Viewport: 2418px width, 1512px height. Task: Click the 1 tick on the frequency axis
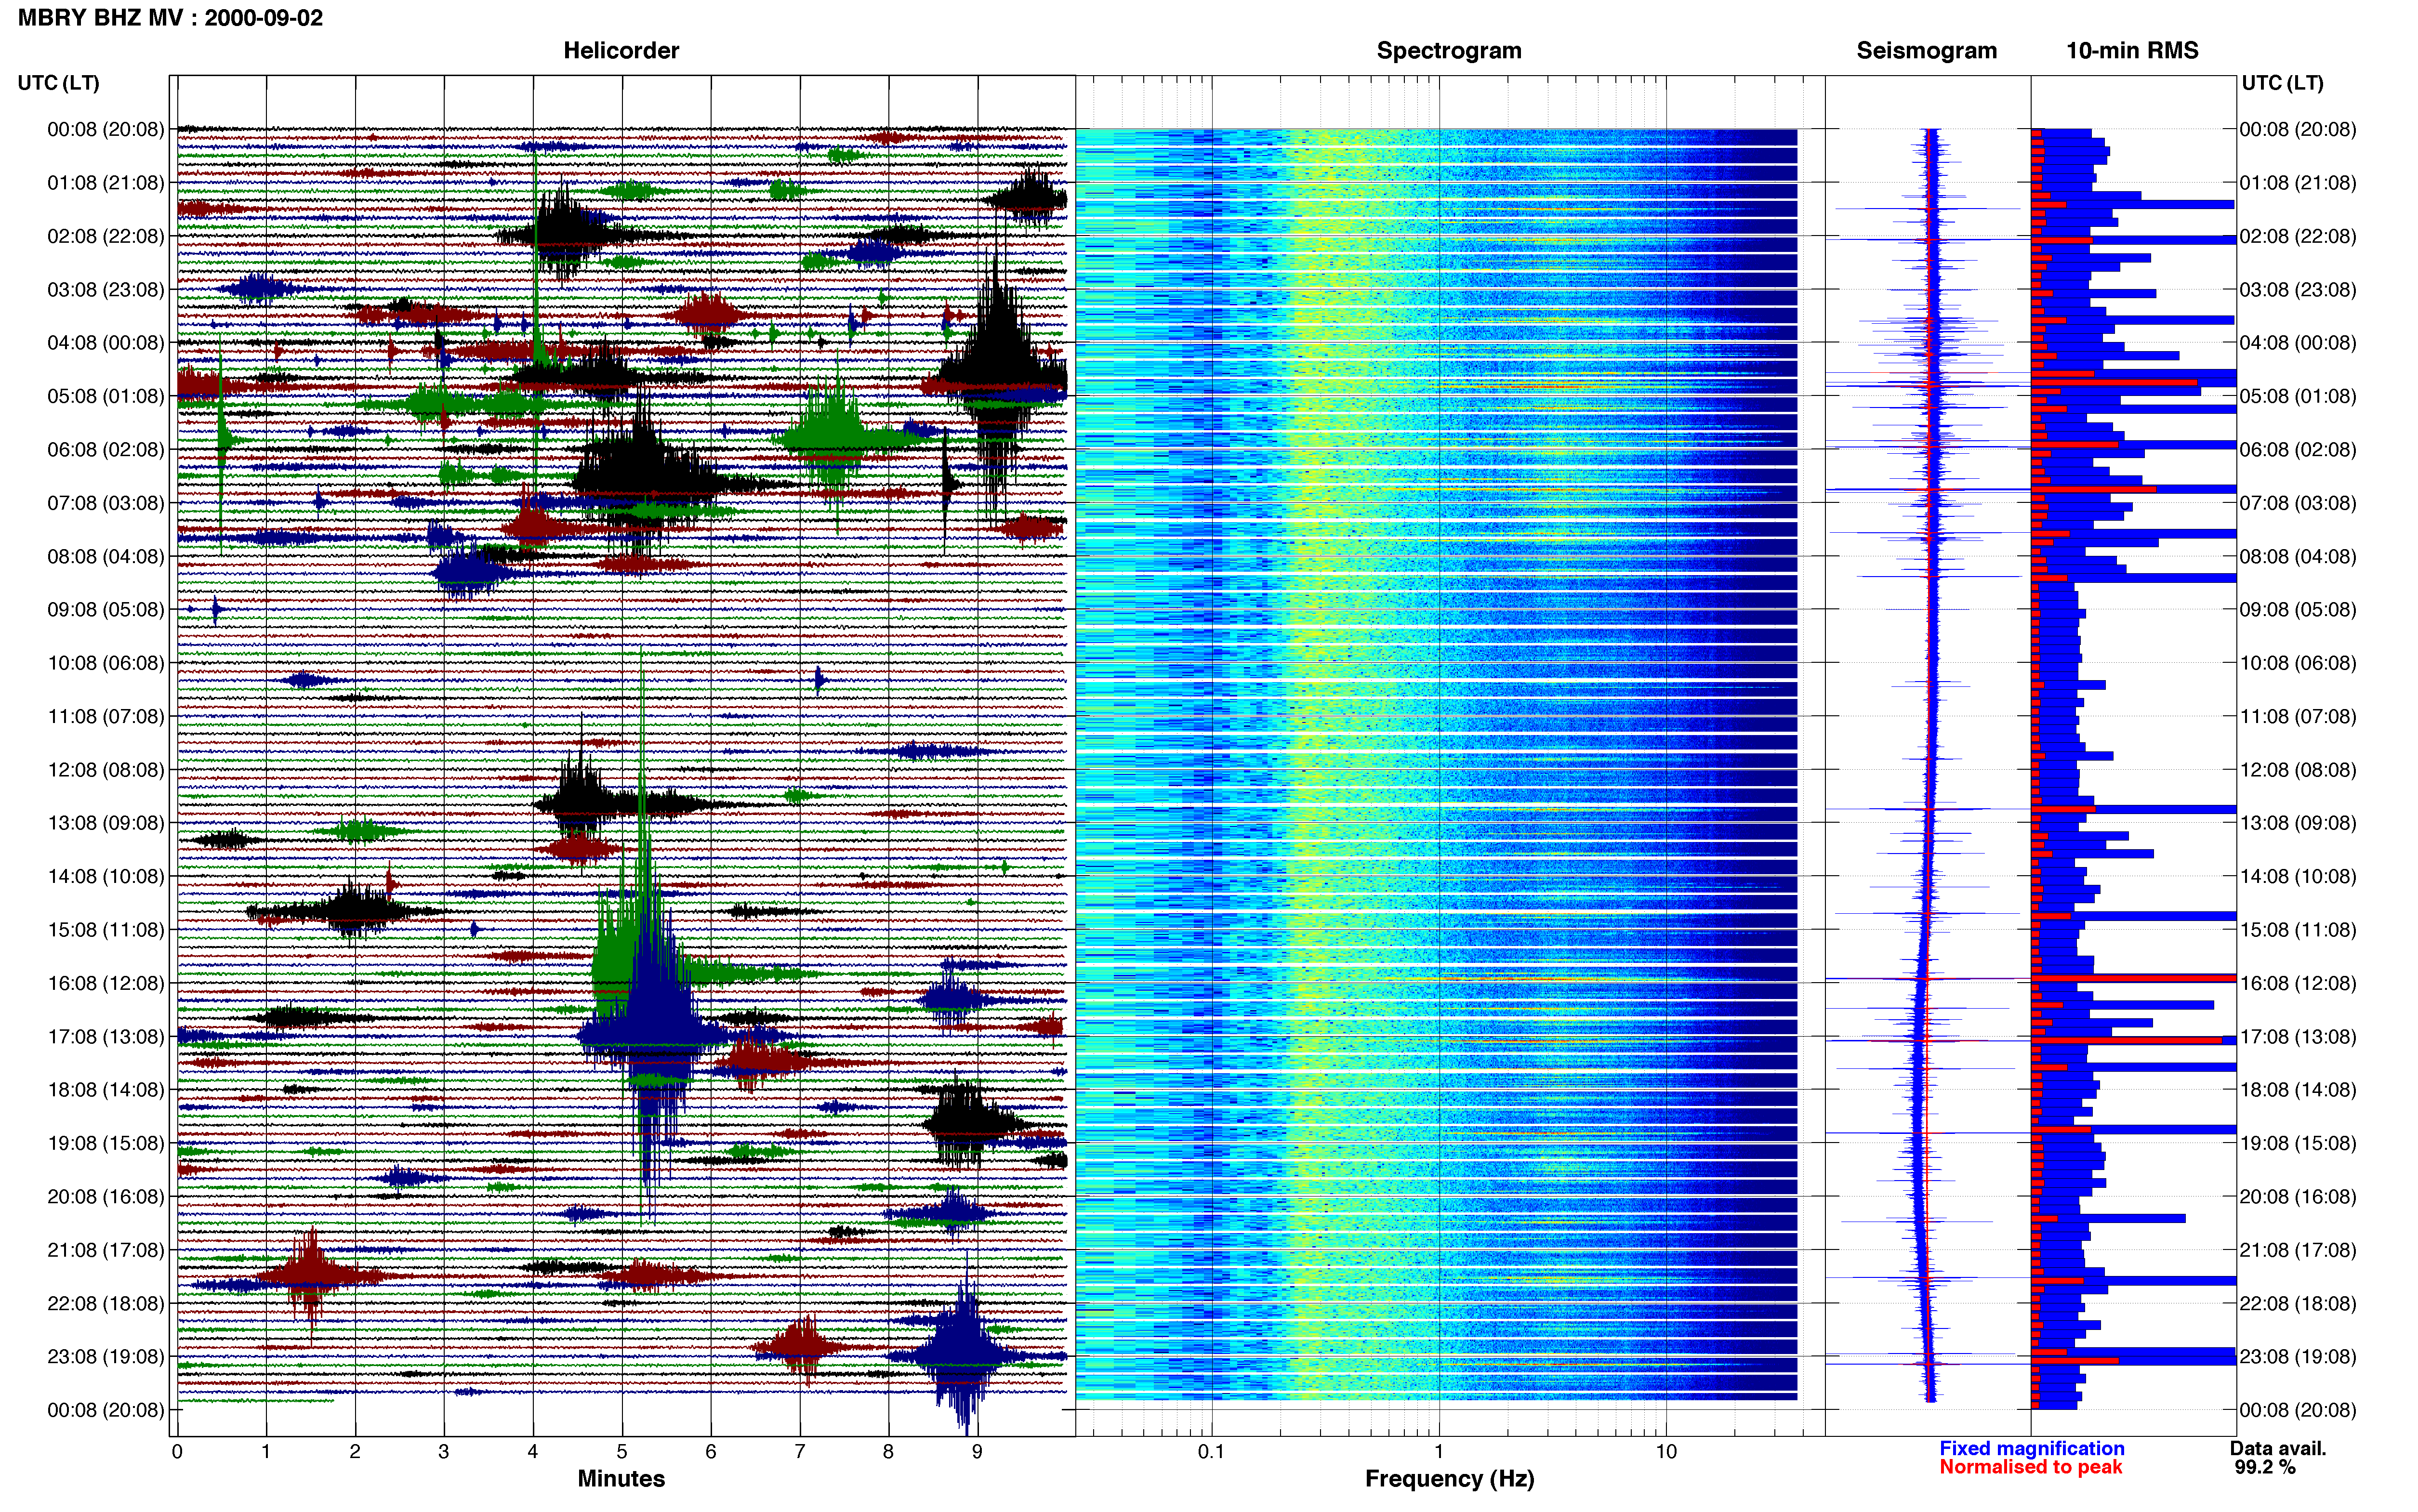point(1439,1451)
